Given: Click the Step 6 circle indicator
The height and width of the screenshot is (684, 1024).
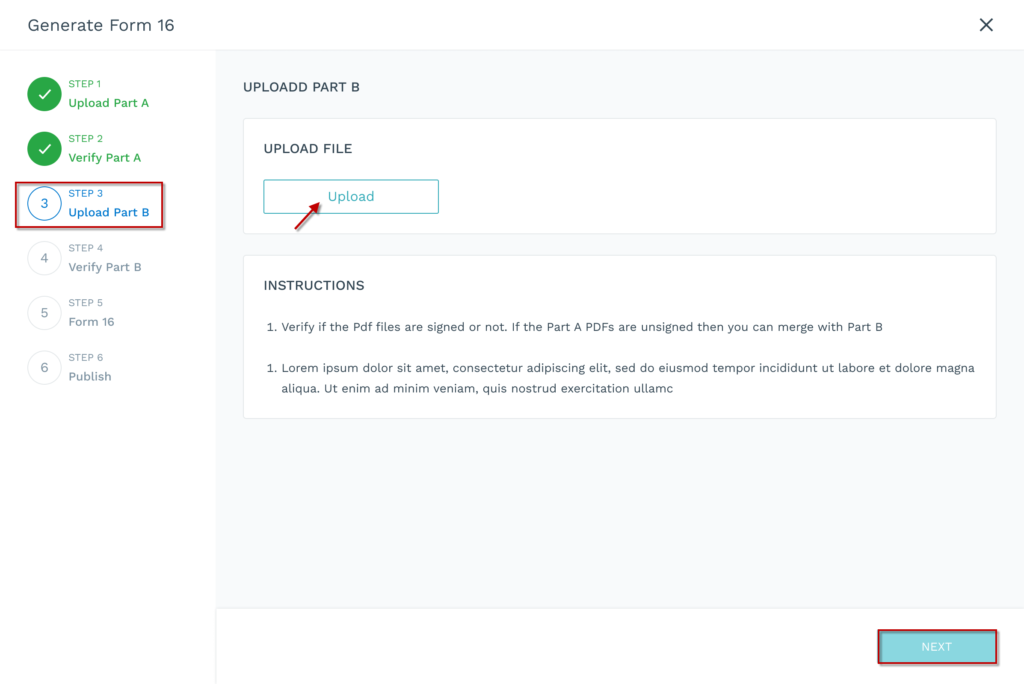Looking at the screenshot, I should click(x=44, y=367).
